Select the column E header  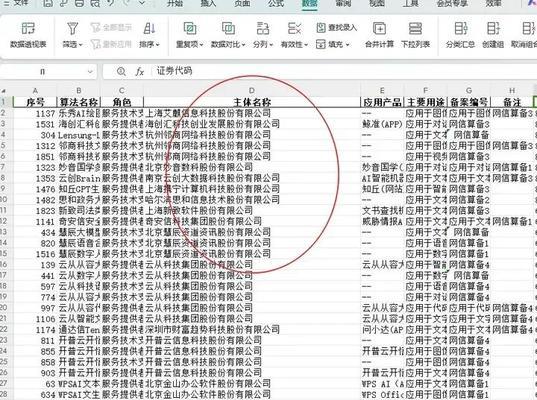(x=382, y=91)
